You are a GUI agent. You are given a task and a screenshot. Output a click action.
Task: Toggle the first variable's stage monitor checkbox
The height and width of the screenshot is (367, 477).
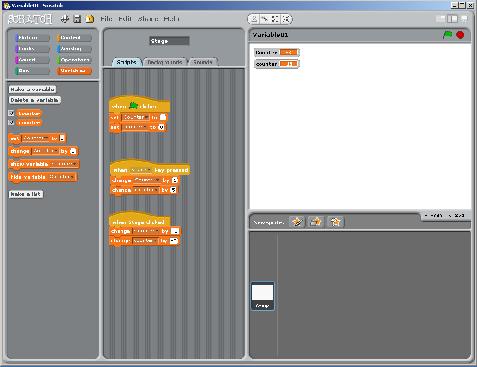coord(11,113)
